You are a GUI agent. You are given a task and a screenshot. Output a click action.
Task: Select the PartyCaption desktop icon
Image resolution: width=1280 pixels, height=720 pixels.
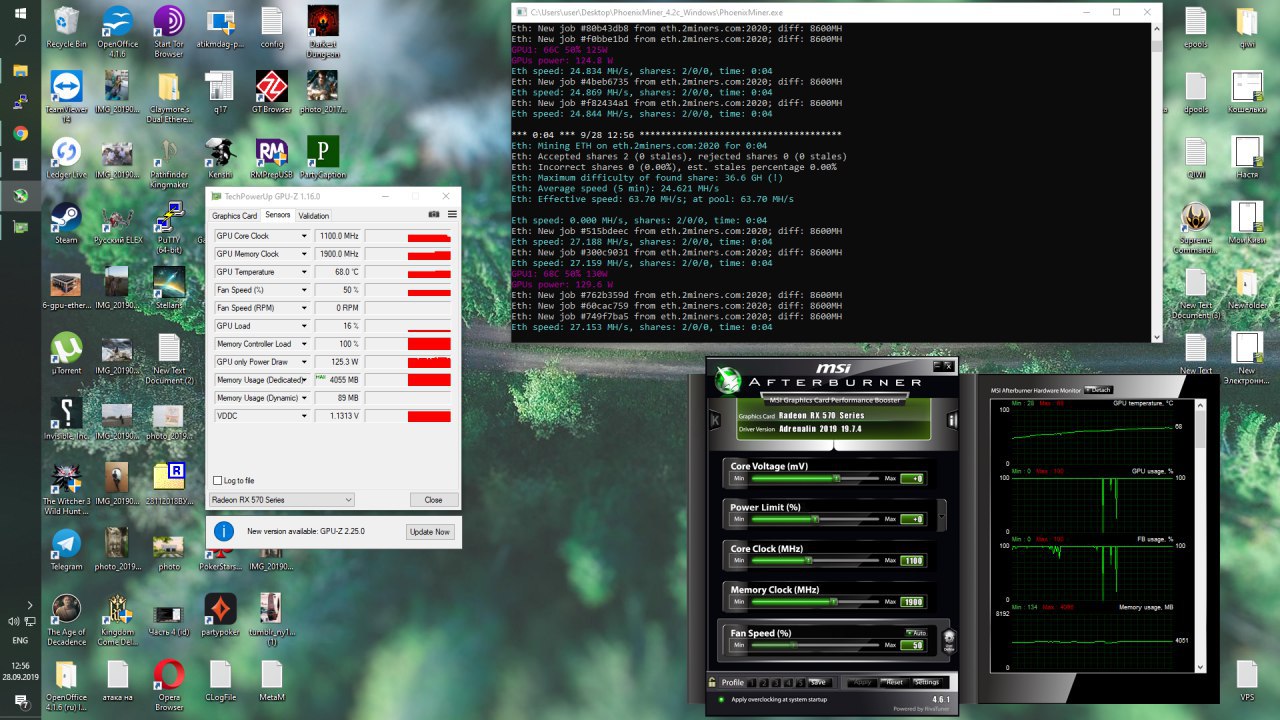point(323,158)
